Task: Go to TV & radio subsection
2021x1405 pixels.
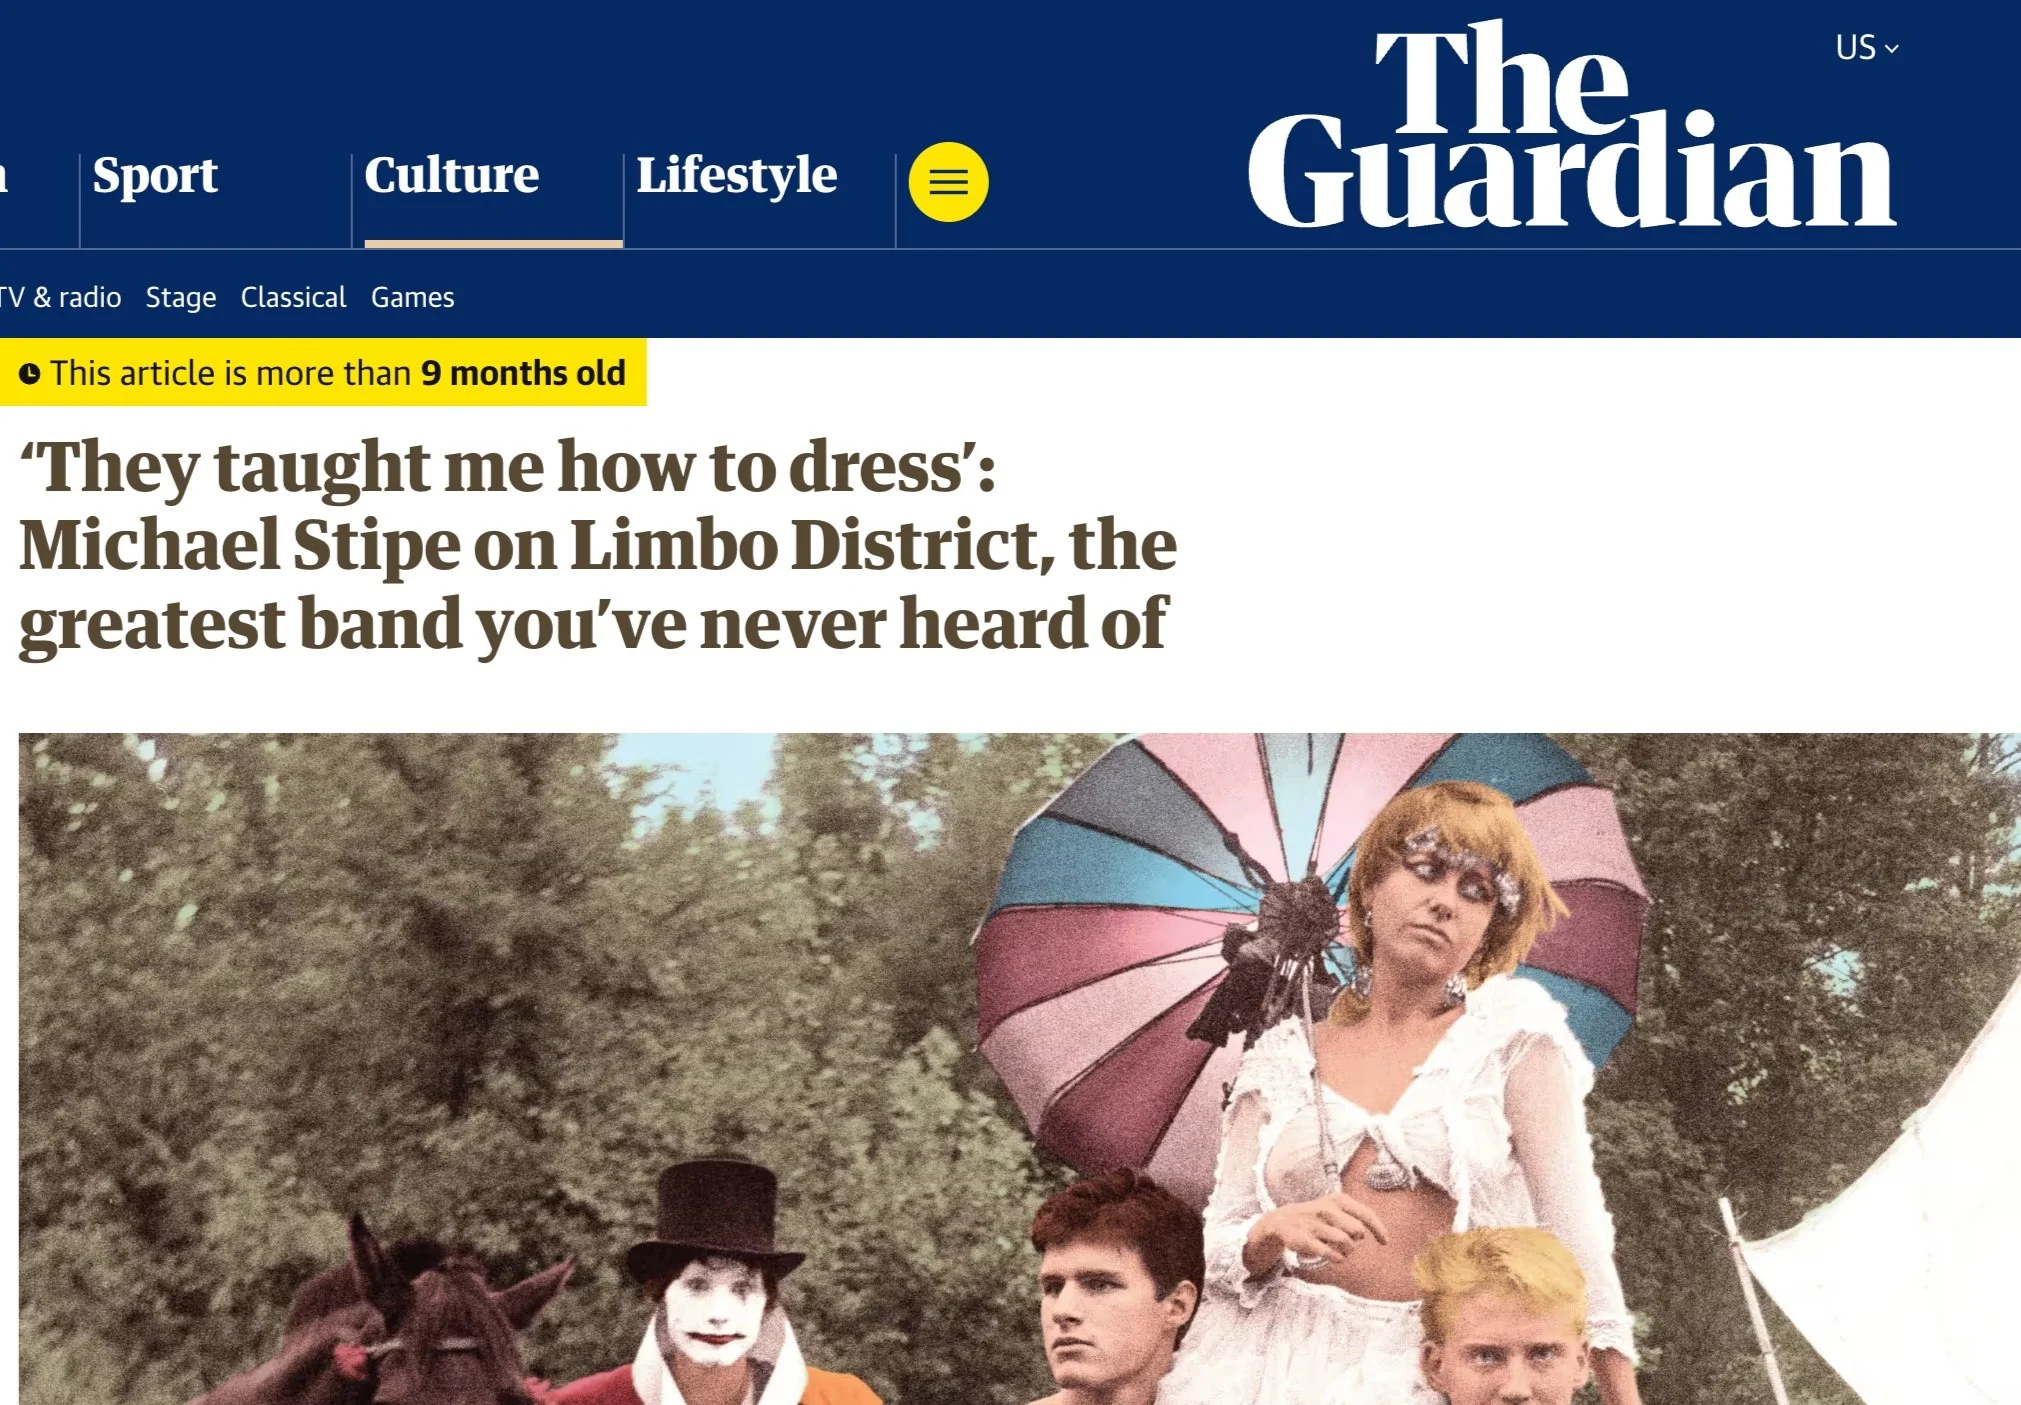Action: (x=60, y=297)
